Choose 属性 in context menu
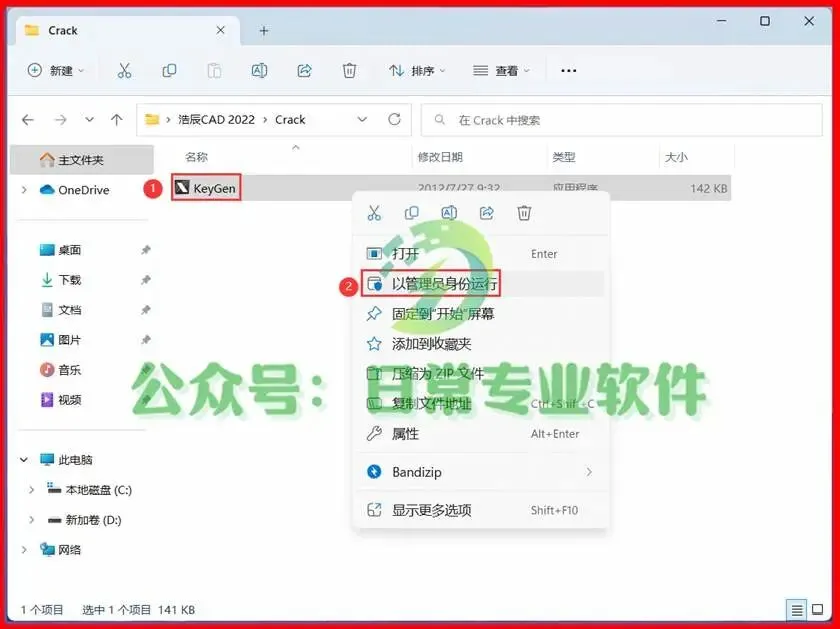 [x=481, y=433]
